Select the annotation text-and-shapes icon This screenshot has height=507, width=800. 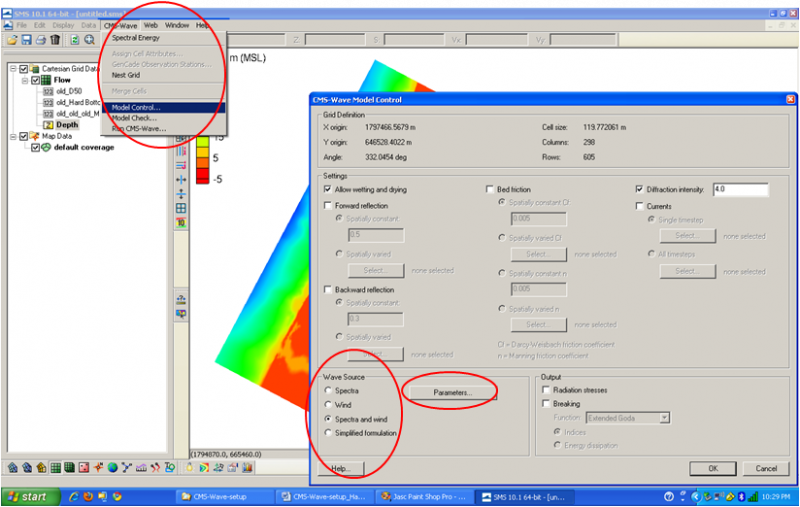[x=169, y=467]
